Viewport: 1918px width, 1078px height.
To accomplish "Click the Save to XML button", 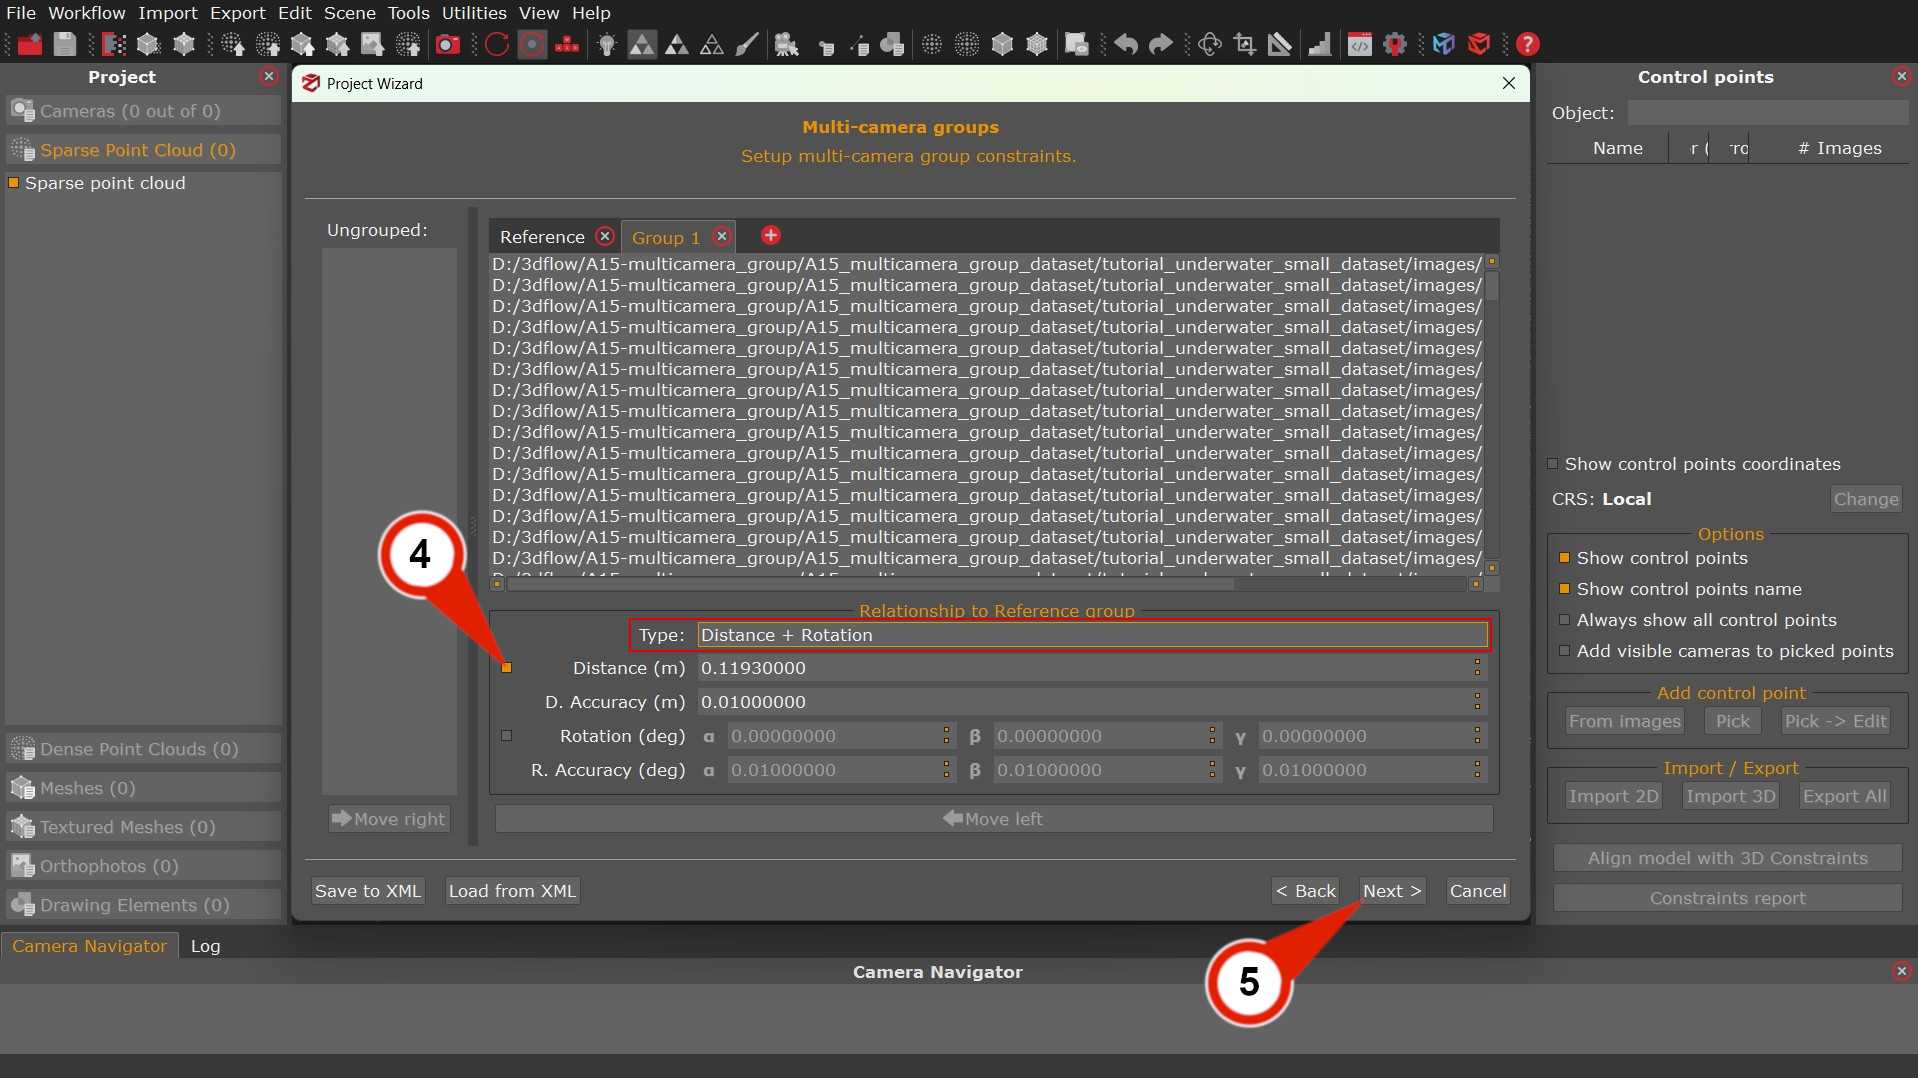I will click(x=367, y=891).
